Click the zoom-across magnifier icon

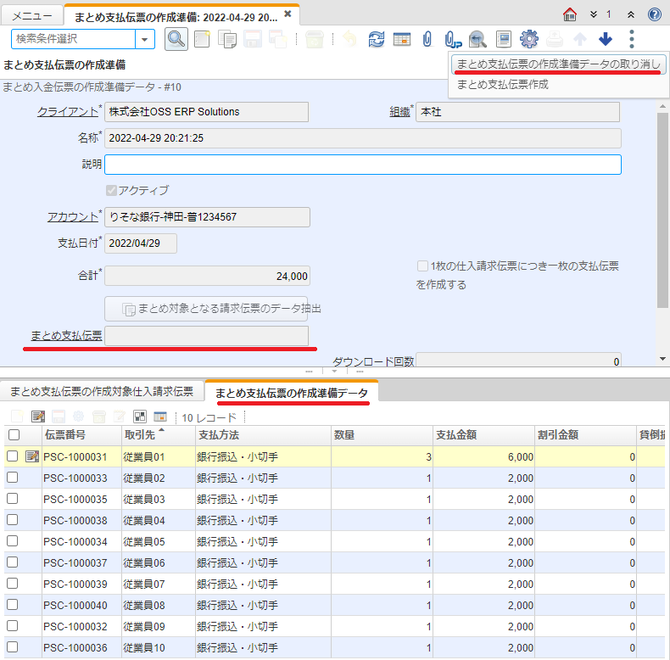pyautogui.click(x=478, y=40)
